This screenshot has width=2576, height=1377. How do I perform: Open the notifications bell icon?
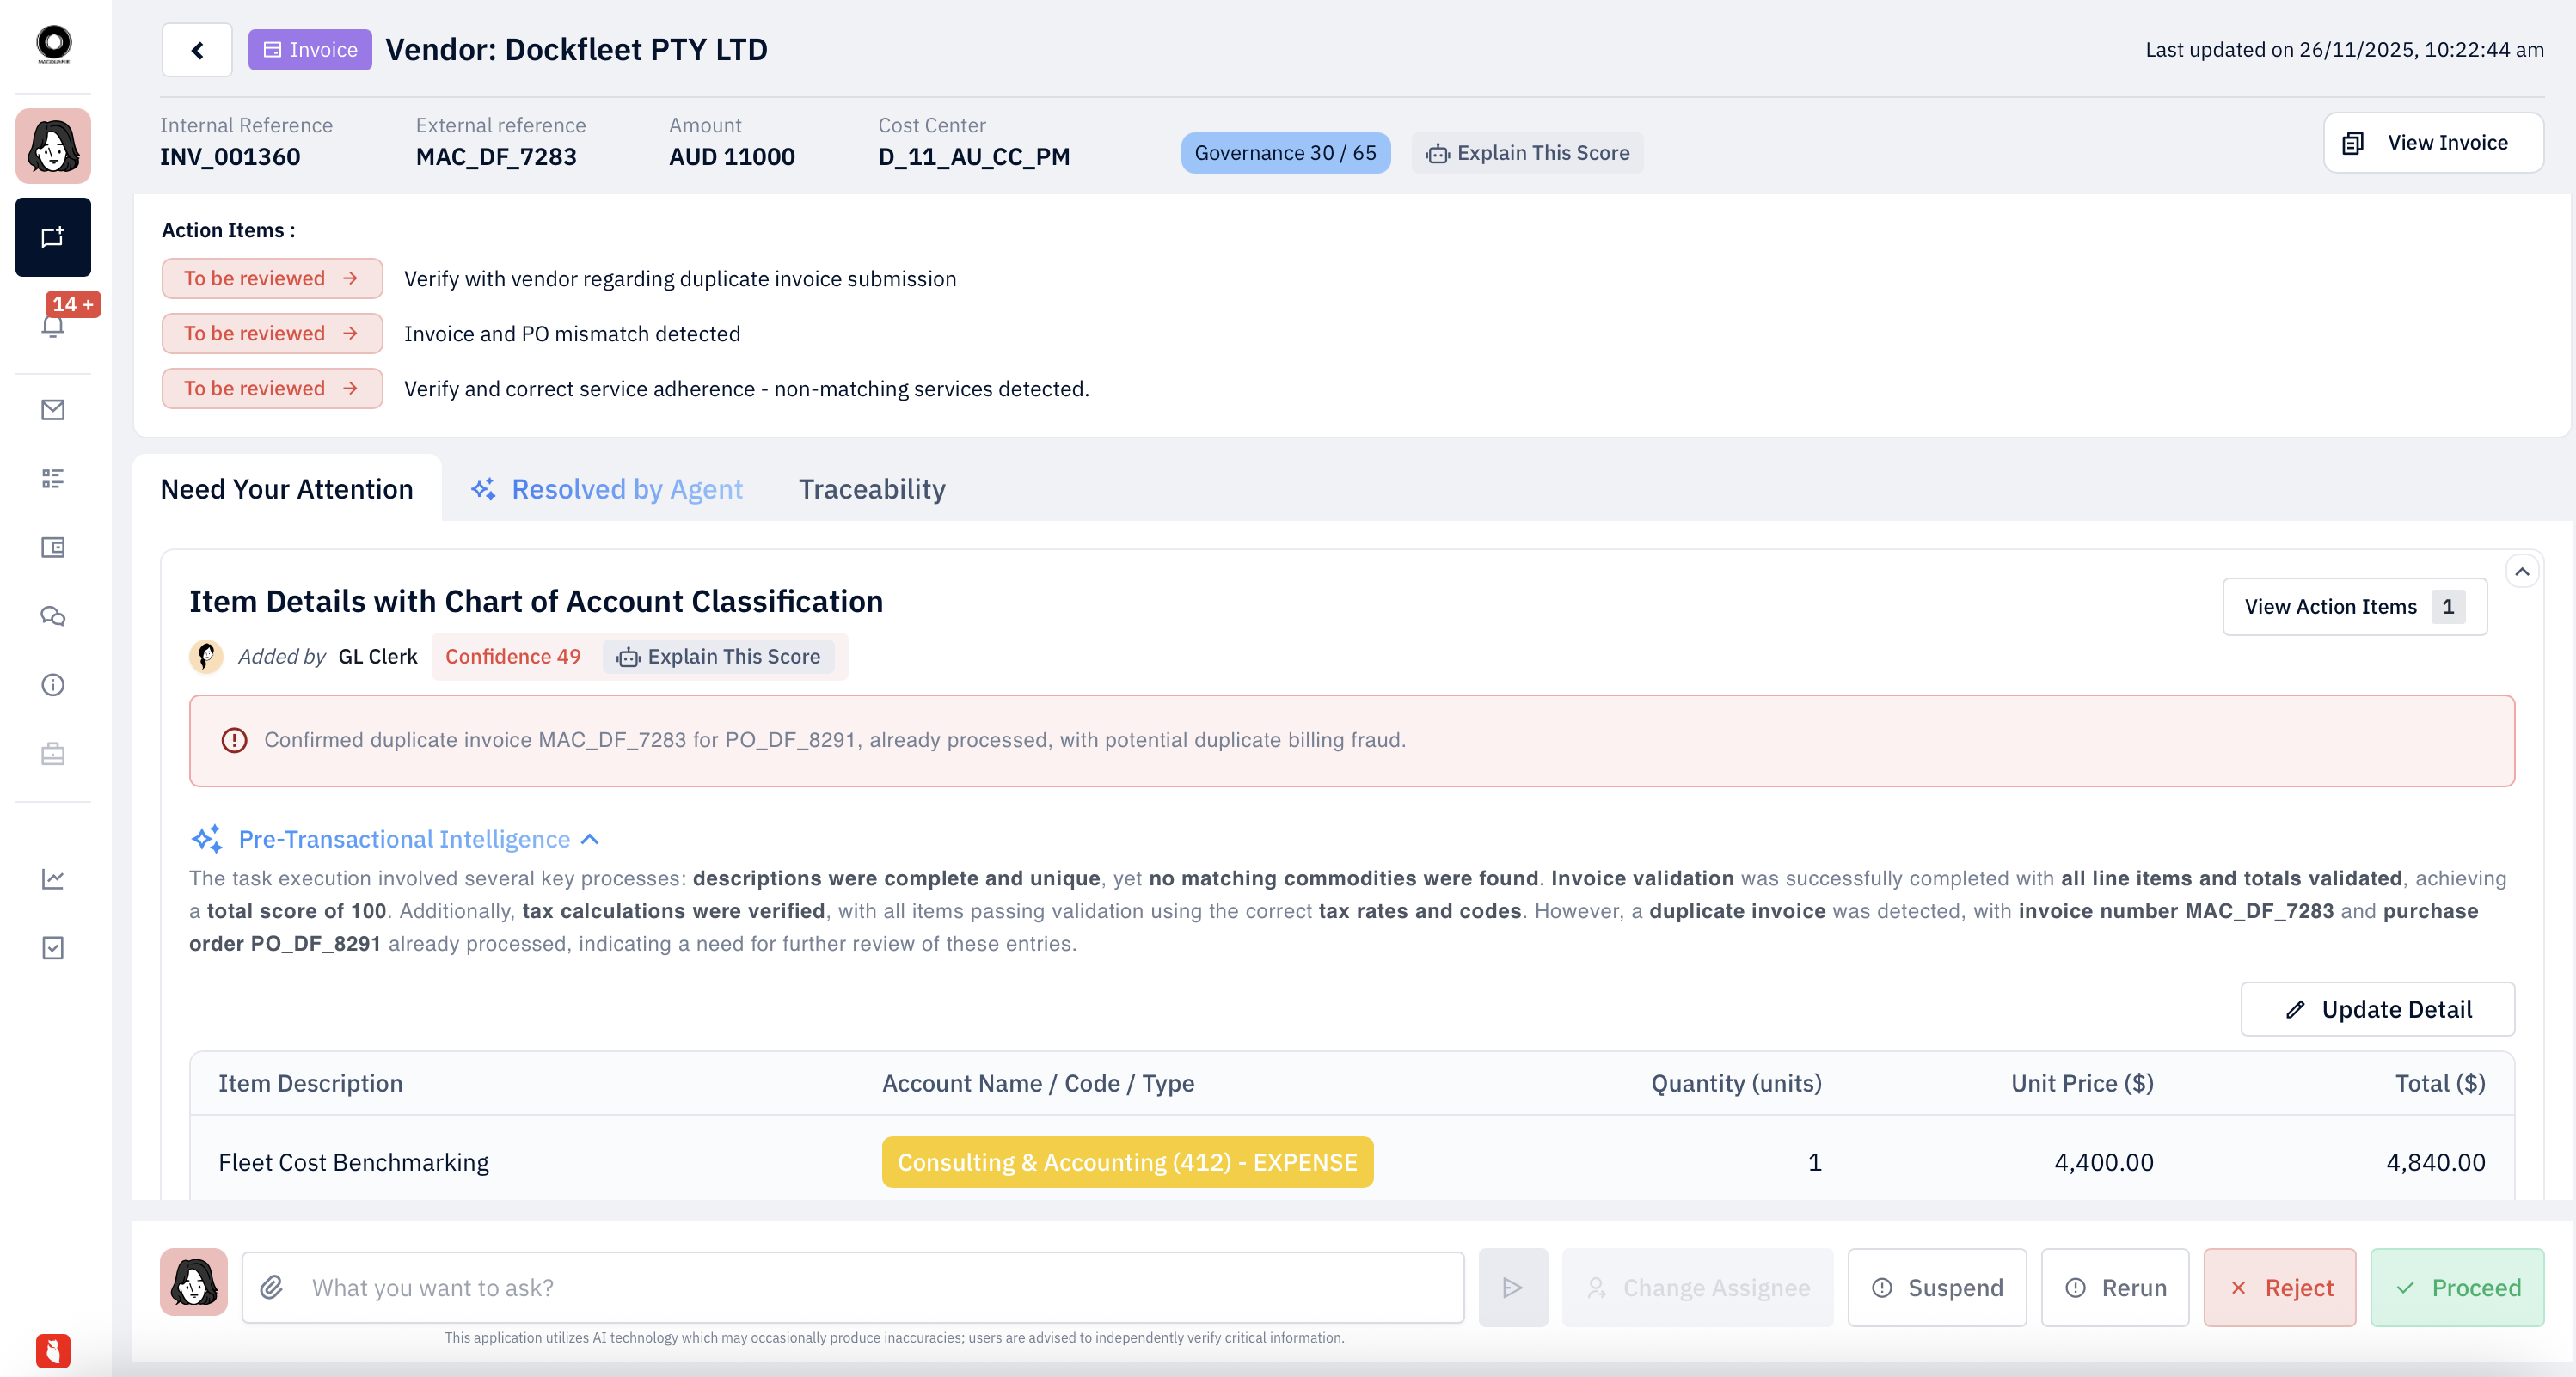click(53, 326)
